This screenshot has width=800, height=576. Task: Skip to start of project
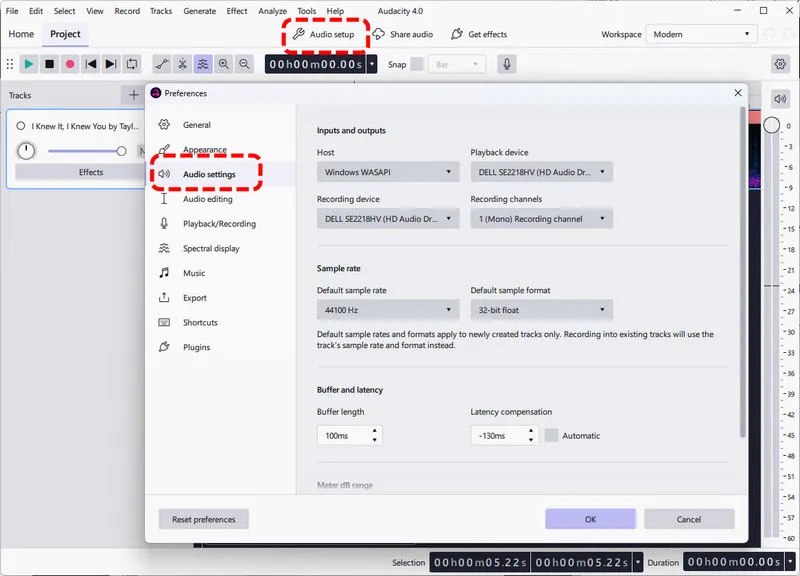click(x=91, y=64)
